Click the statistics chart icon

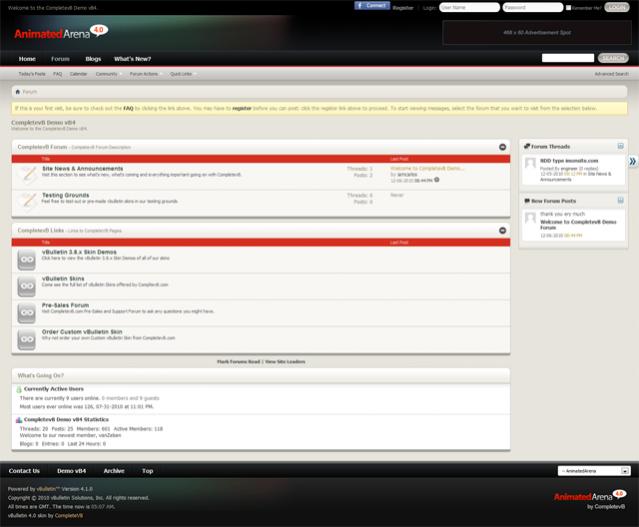click(19, 420)
